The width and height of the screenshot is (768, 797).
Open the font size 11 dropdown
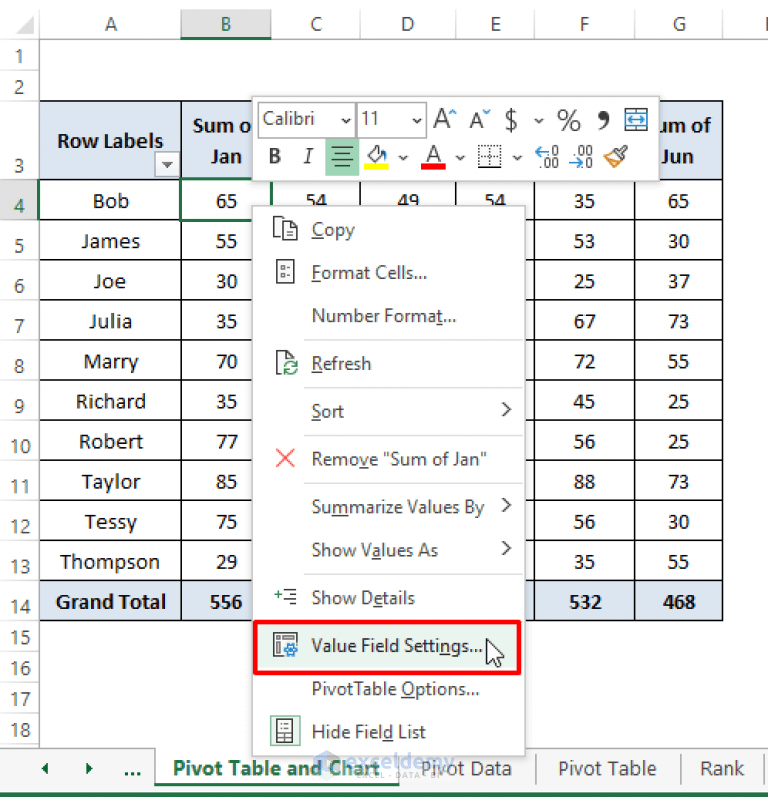416,120
